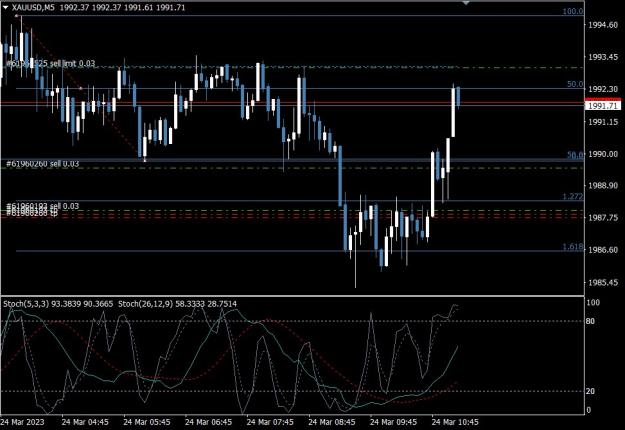Click the 1.272 Fibonacci extension label
The width and height of the screenshot is (625, 430).
[573, 196]
